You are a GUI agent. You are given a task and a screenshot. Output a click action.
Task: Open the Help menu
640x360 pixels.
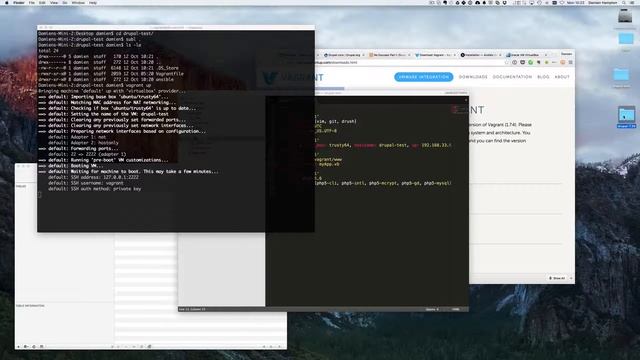93,2
